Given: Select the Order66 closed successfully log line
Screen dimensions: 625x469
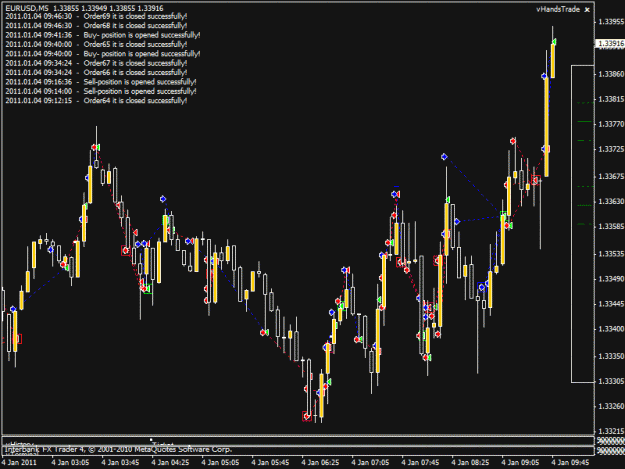Looking at the screenshot, I should point(96,73).
